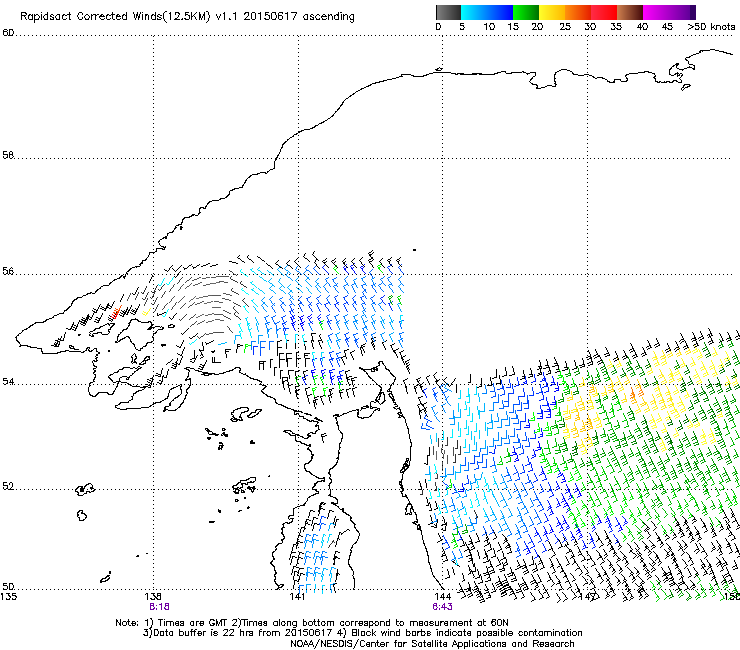Screen dimensions: 740x650
Task: Click the longitude label '135' at bottom left
Action: (x=9, y=596)
